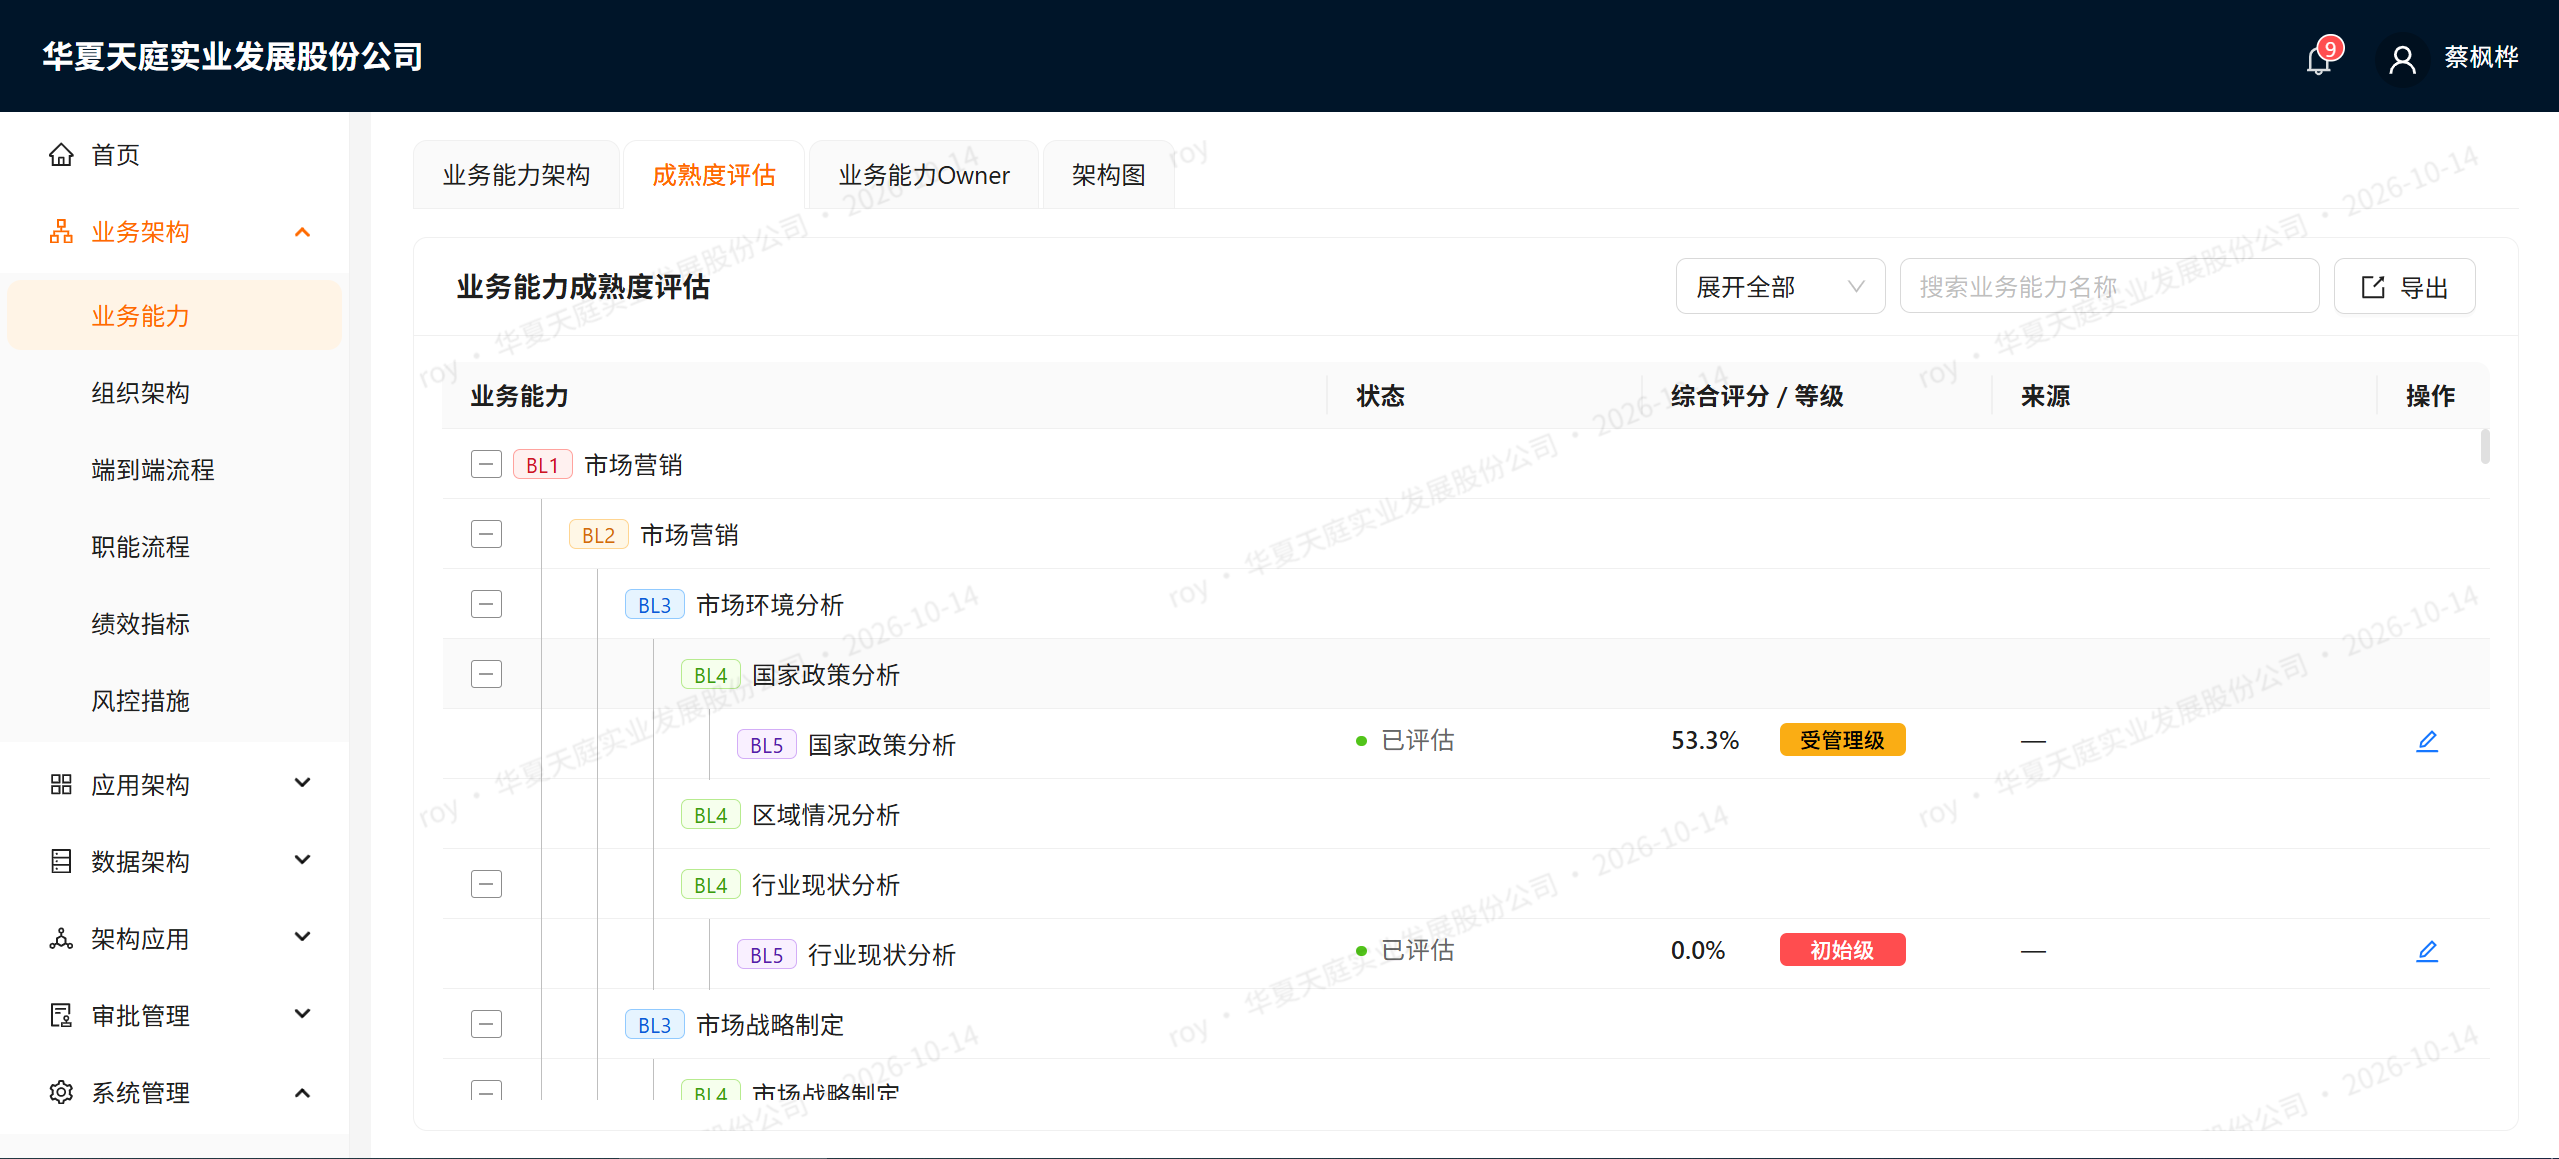Expand the 架构应用 sidebar chevron

click(303, 937)
